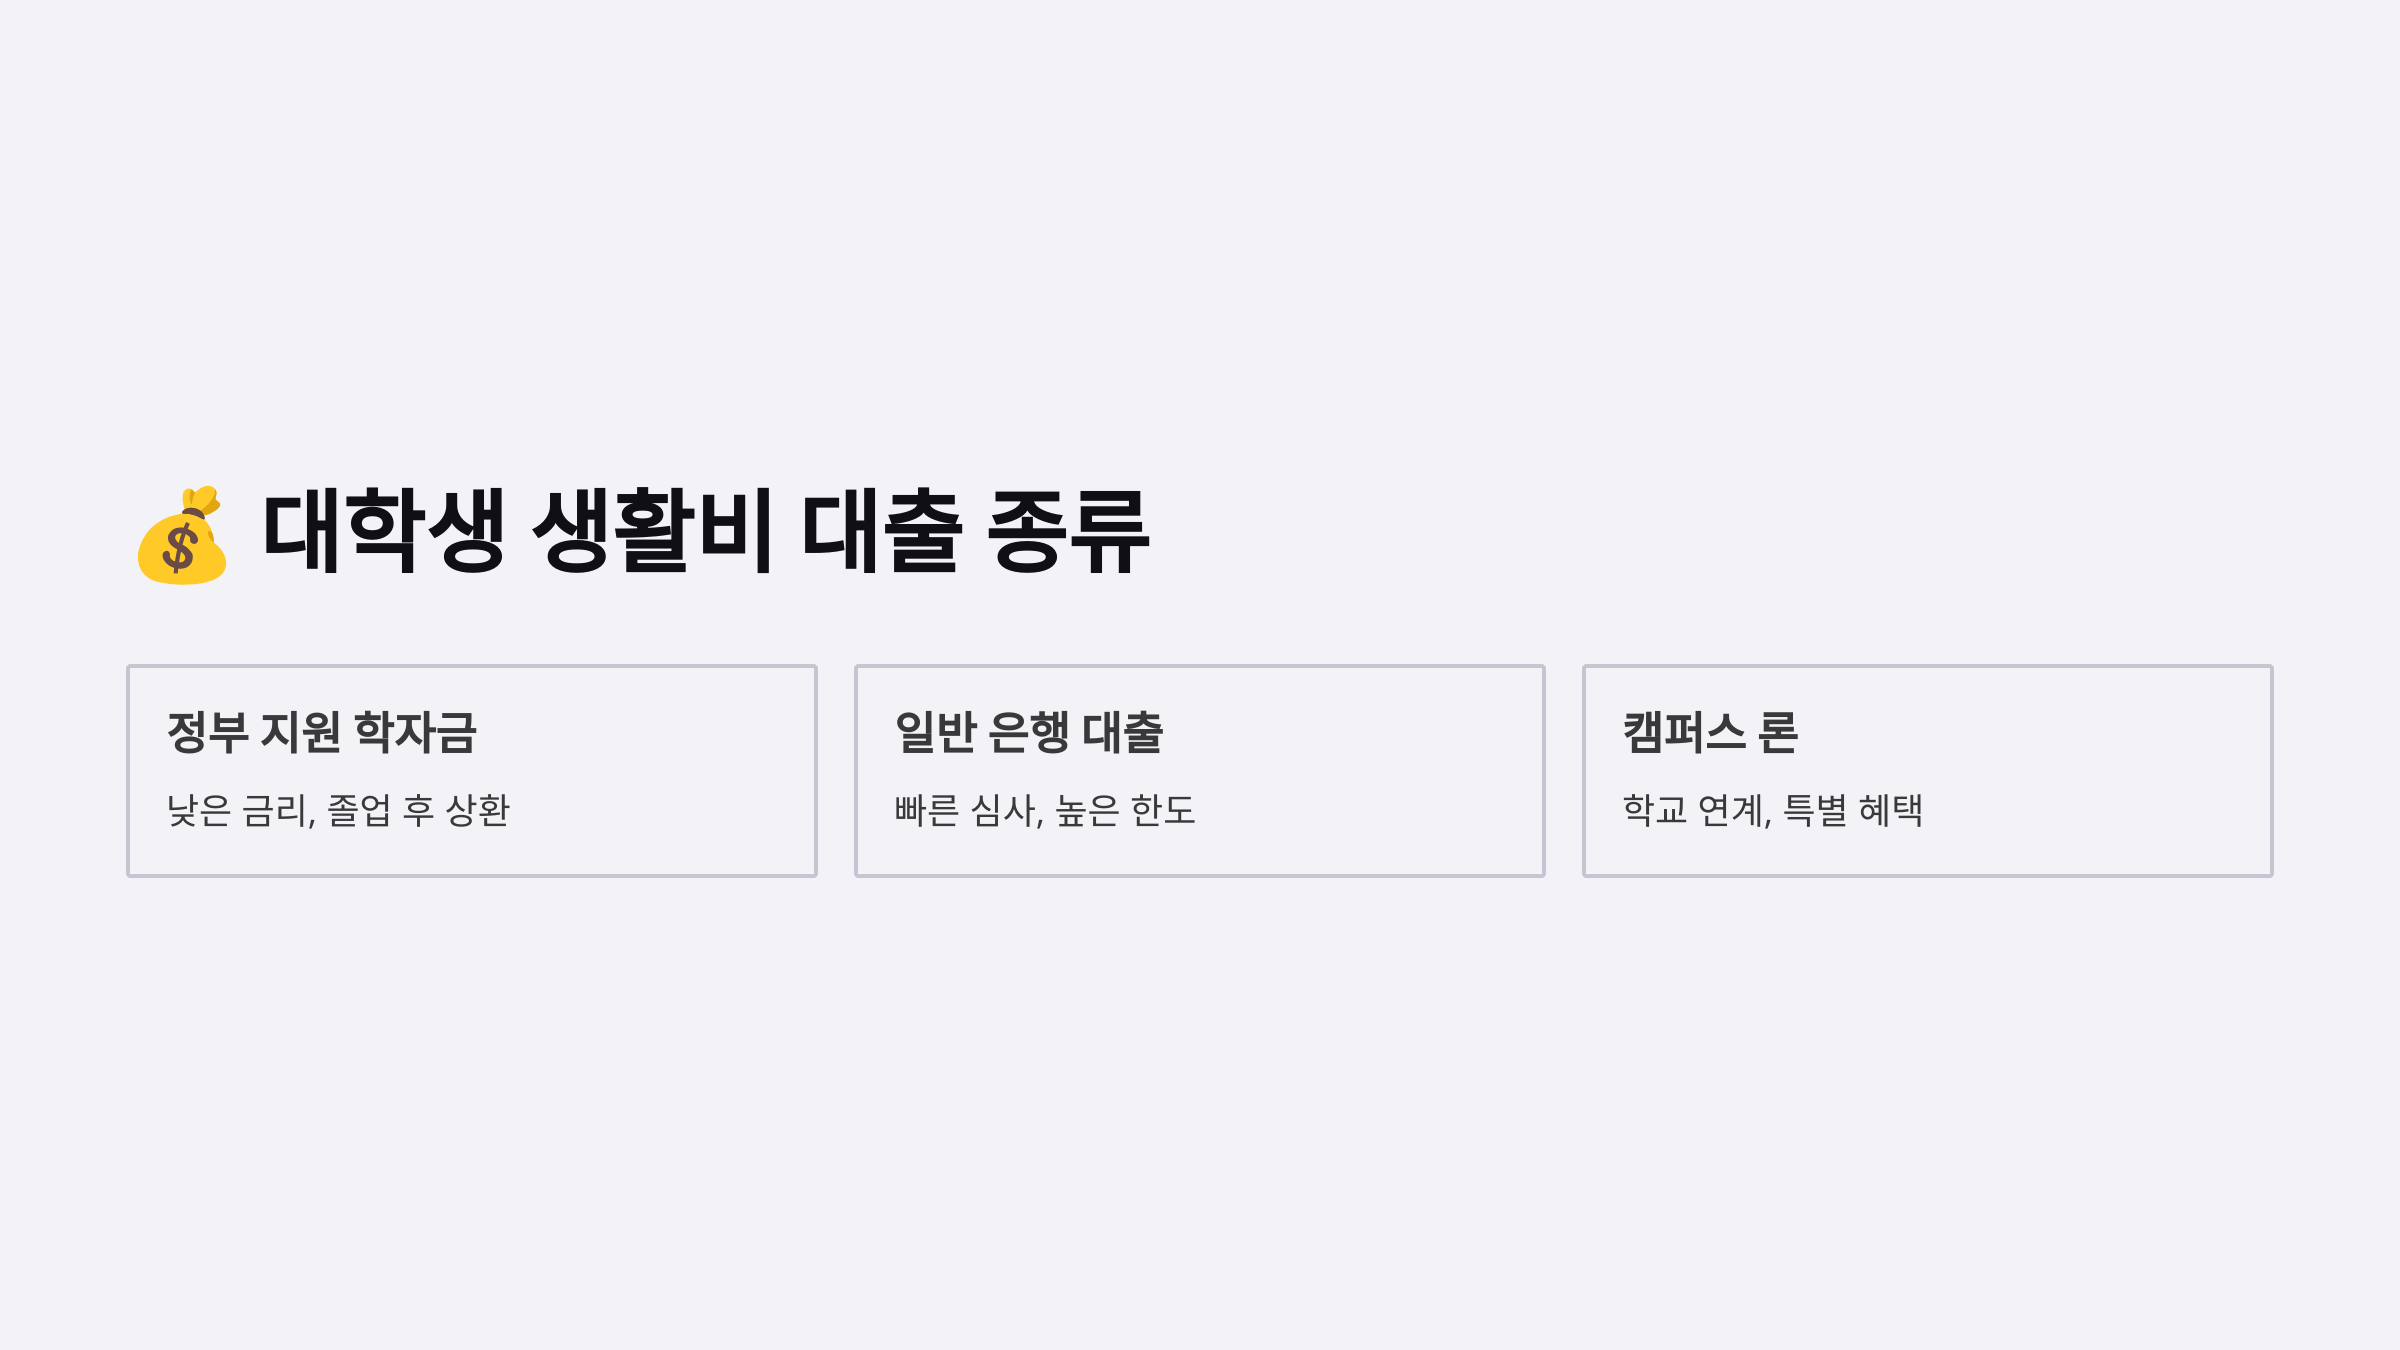The image size is (2400, 1350).
Task: Select the text 졸업 후 상환
Action: [419, 810]
